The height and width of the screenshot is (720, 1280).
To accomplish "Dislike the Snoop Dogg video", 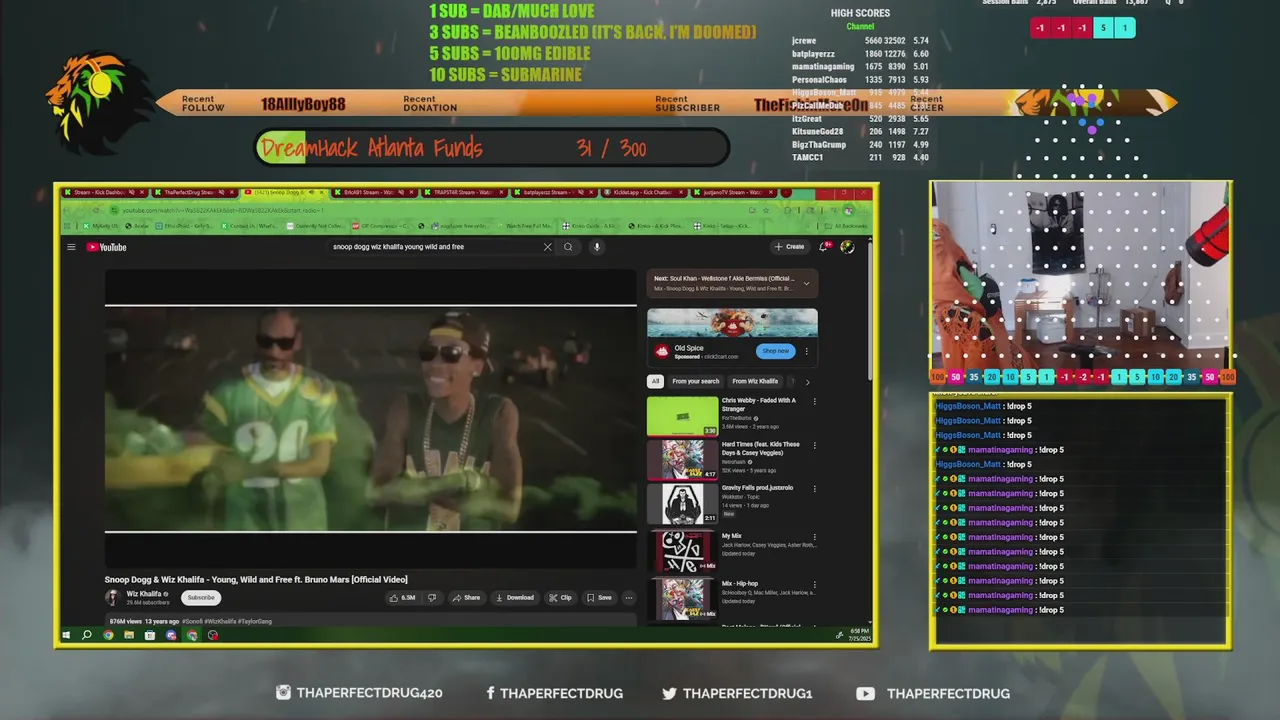I will 432,598.
